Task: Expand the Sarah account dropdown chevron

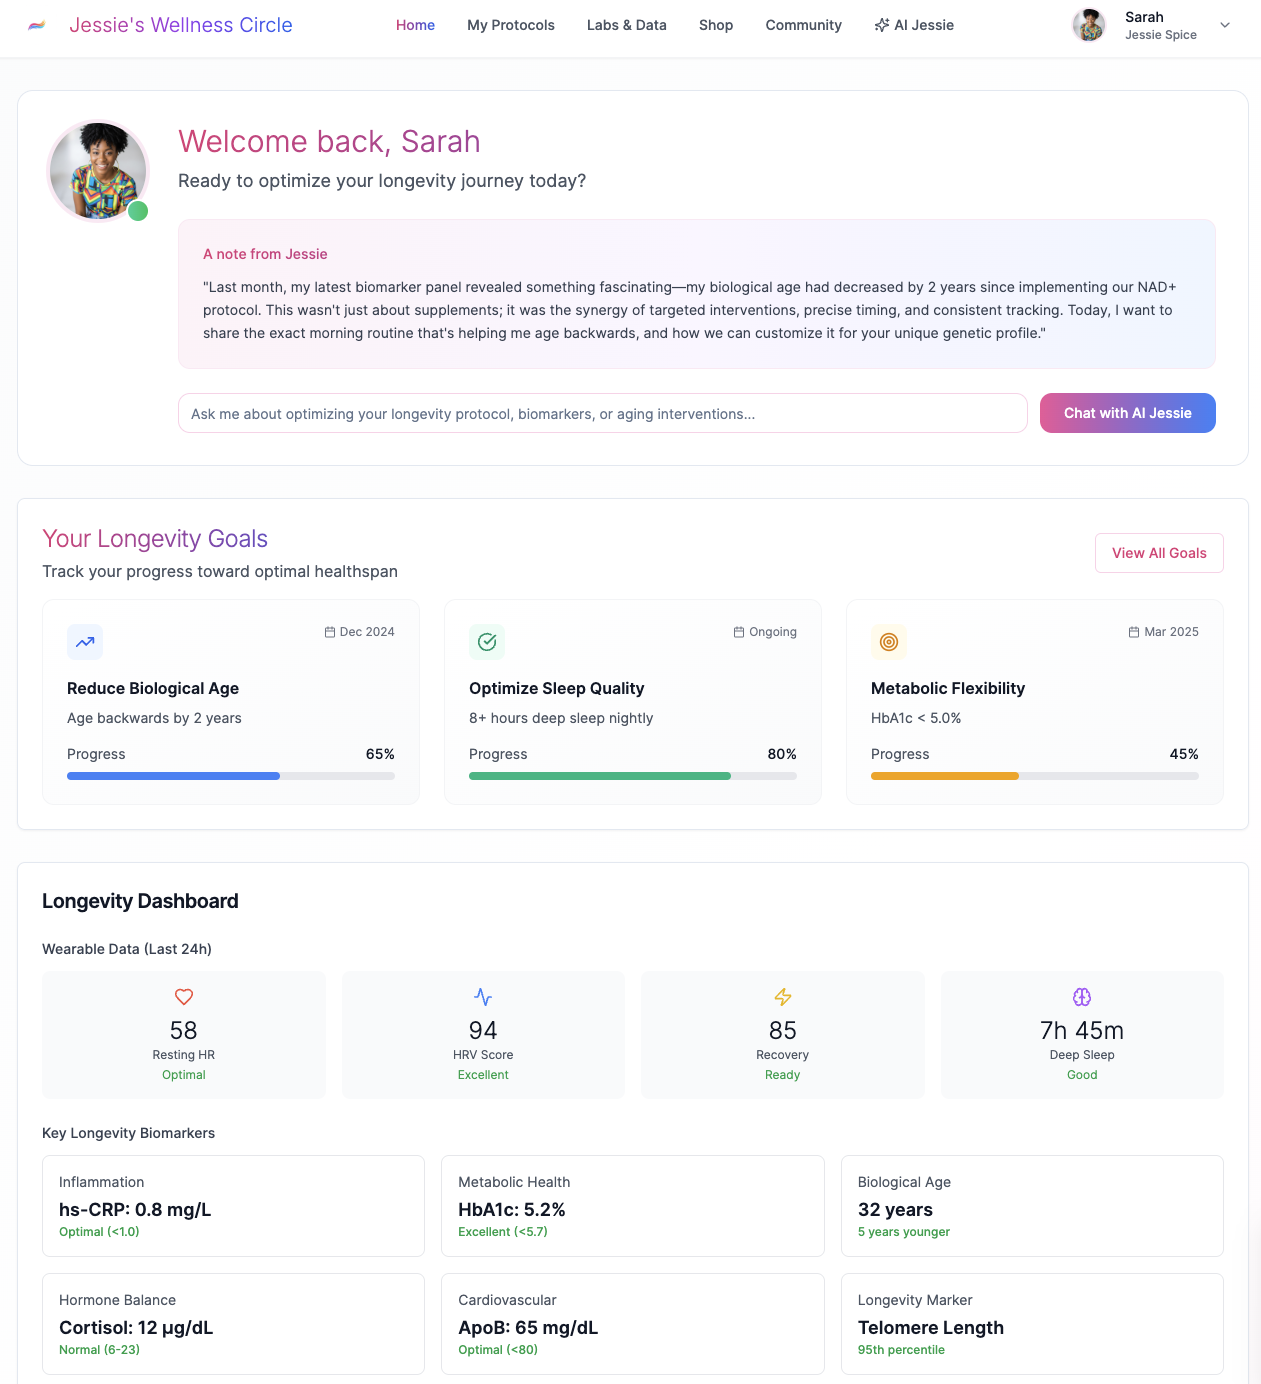Action: [x=1224, y=26]
